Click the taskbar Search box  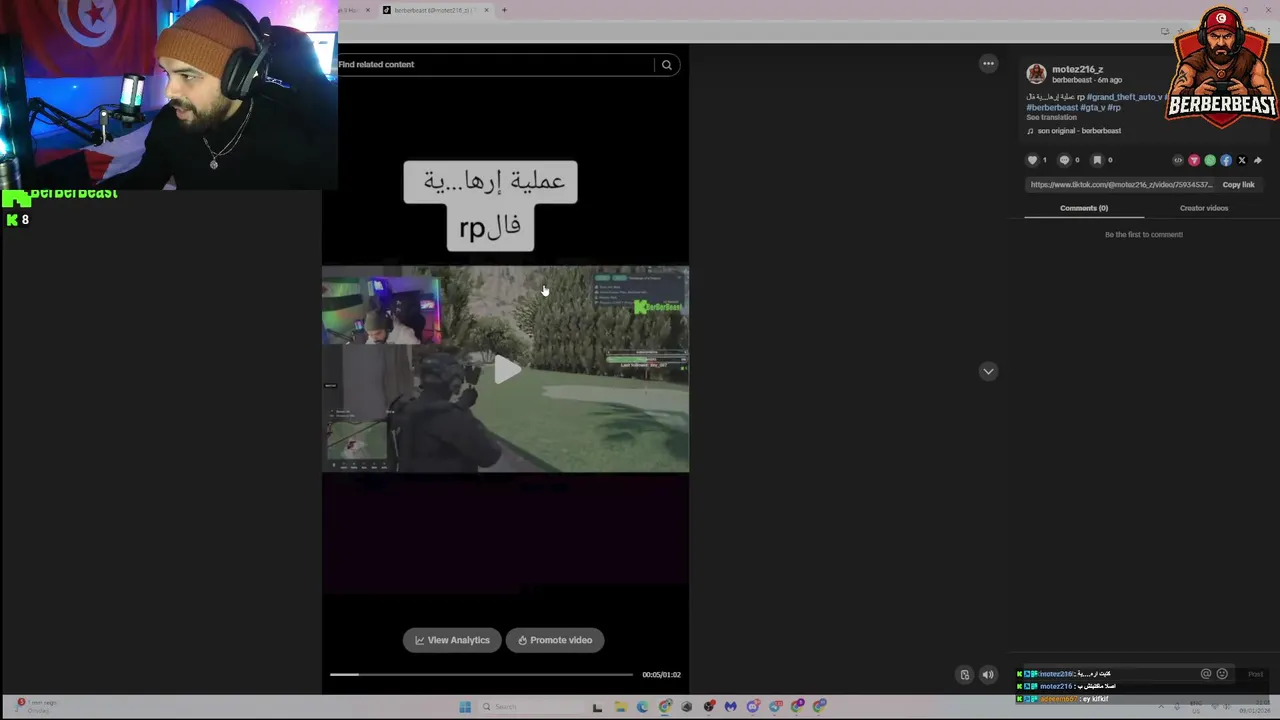pyautogui.click(x=530, y=707)
